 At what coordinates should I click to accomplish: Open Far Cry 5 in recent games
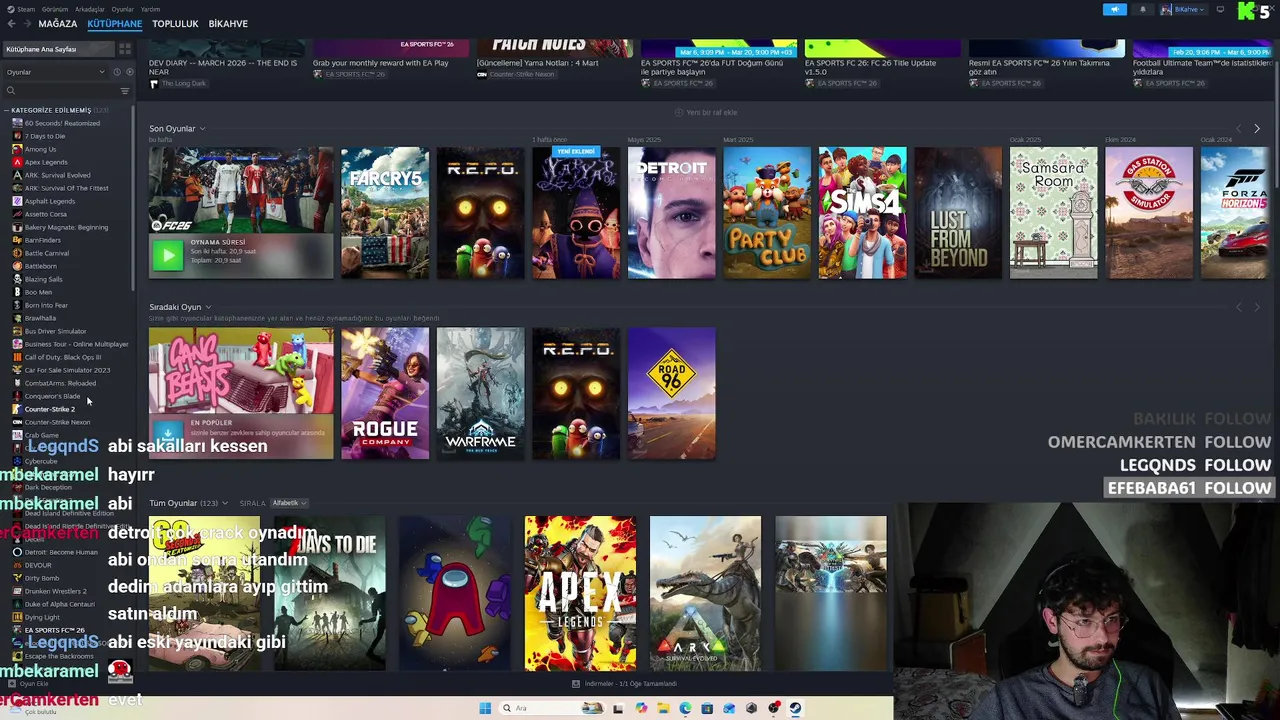point(385,213)
